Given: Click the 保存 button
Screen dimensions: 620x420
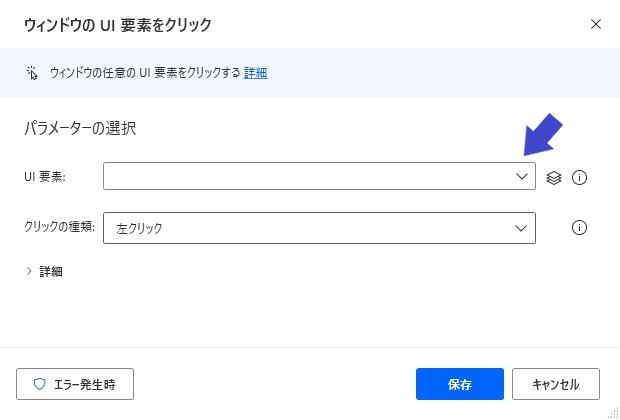Looking at the screenshot, I should (460, 384).
